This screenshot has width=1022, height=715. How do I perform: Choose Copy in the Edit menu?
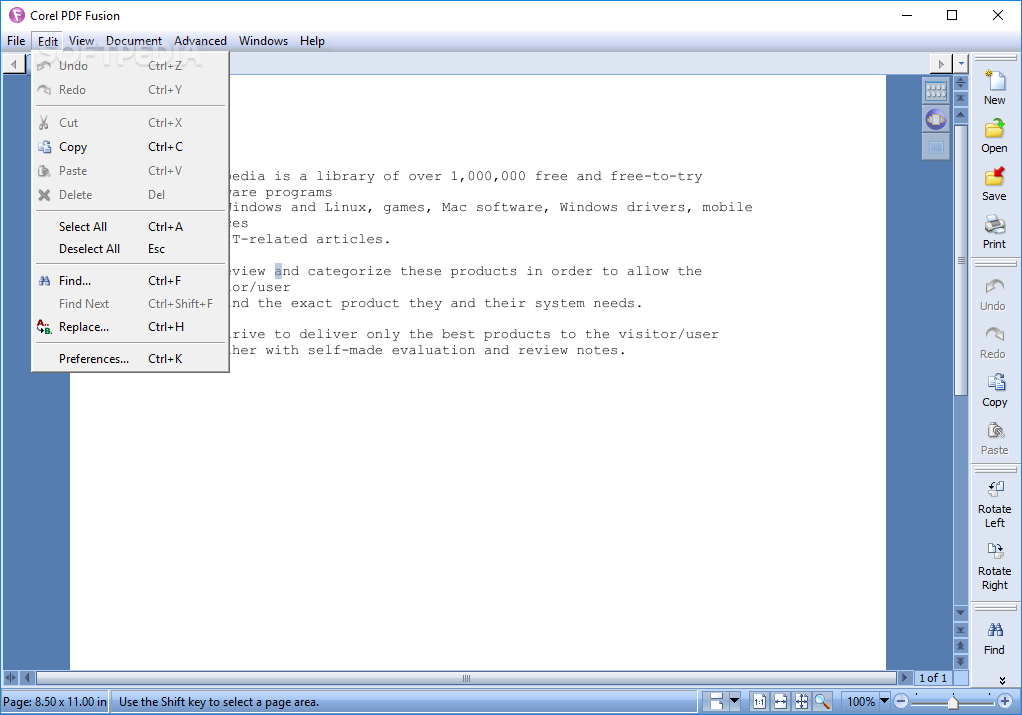130,147
